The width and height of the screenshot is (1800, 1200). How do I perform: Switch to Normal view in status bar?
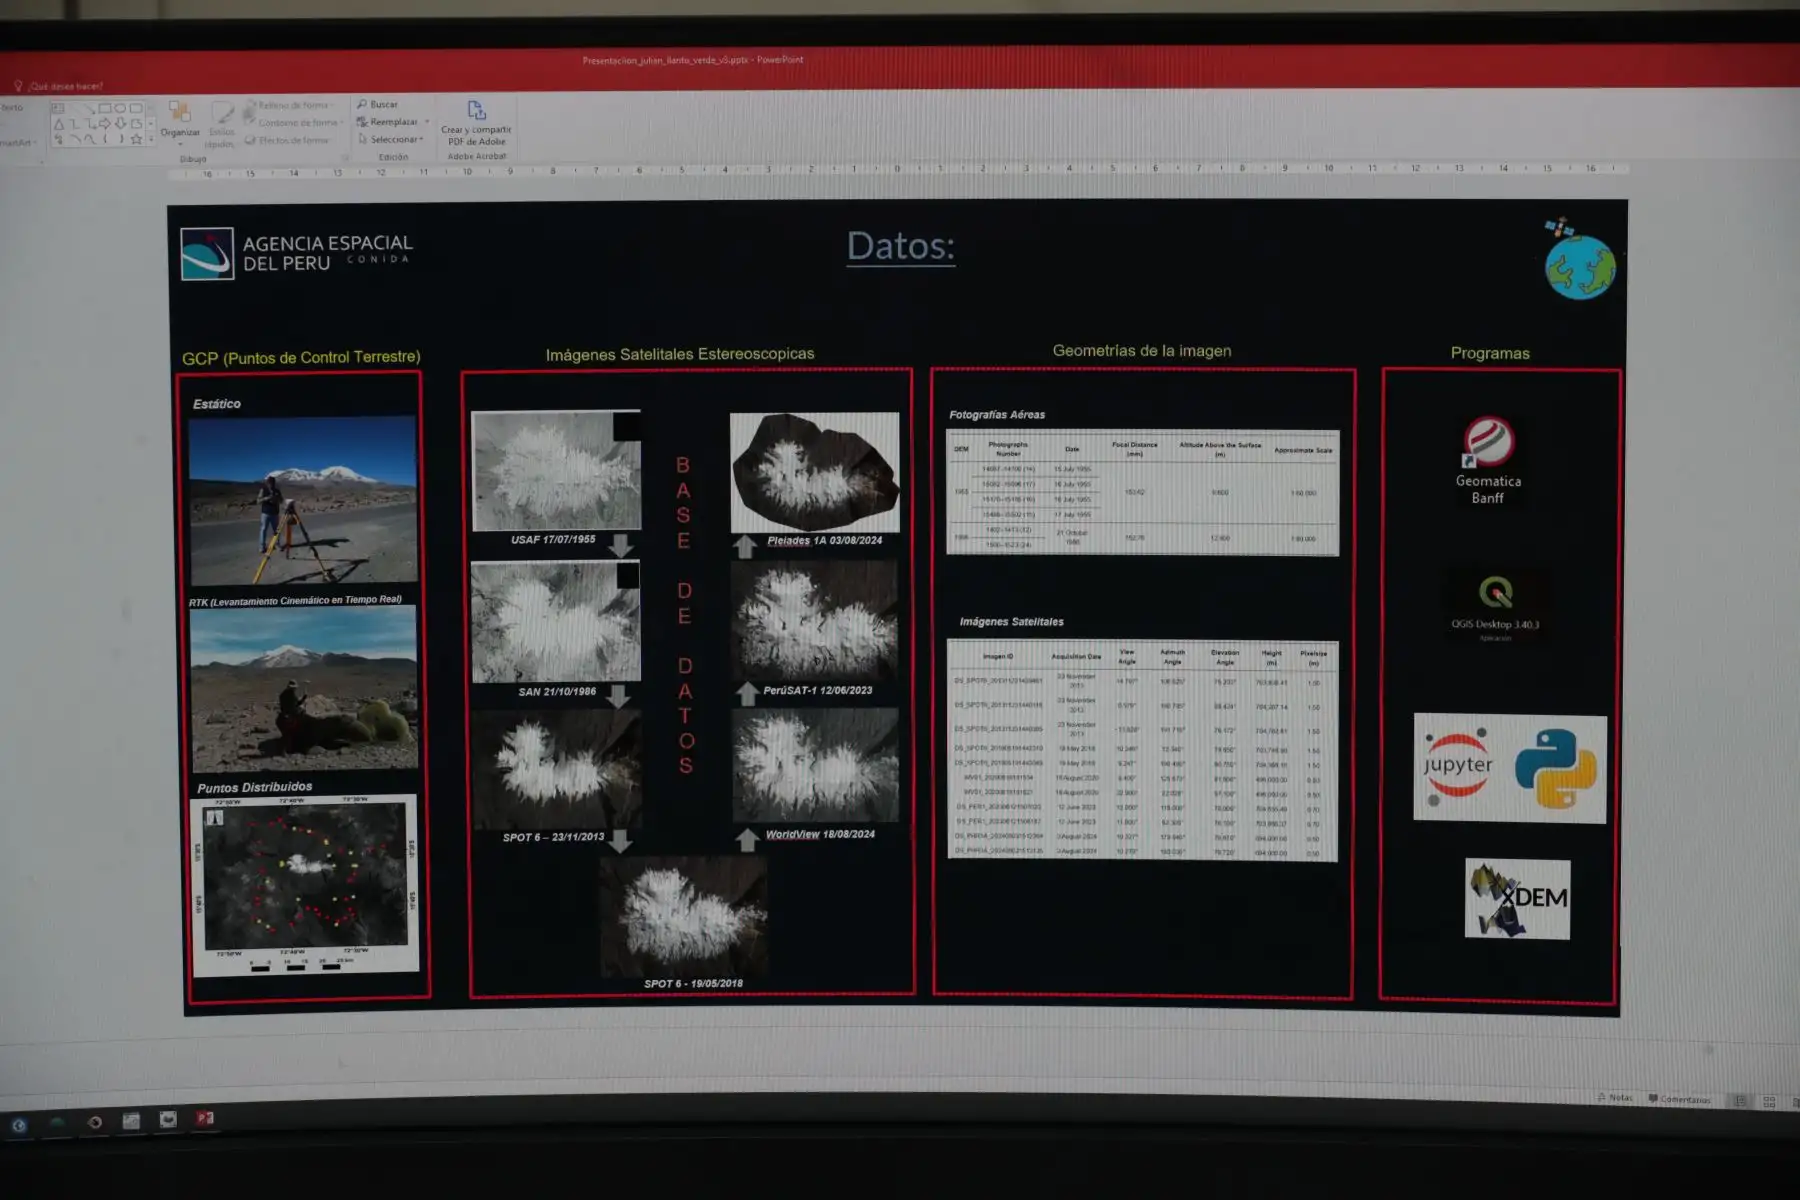(x=1740, y=1101)
